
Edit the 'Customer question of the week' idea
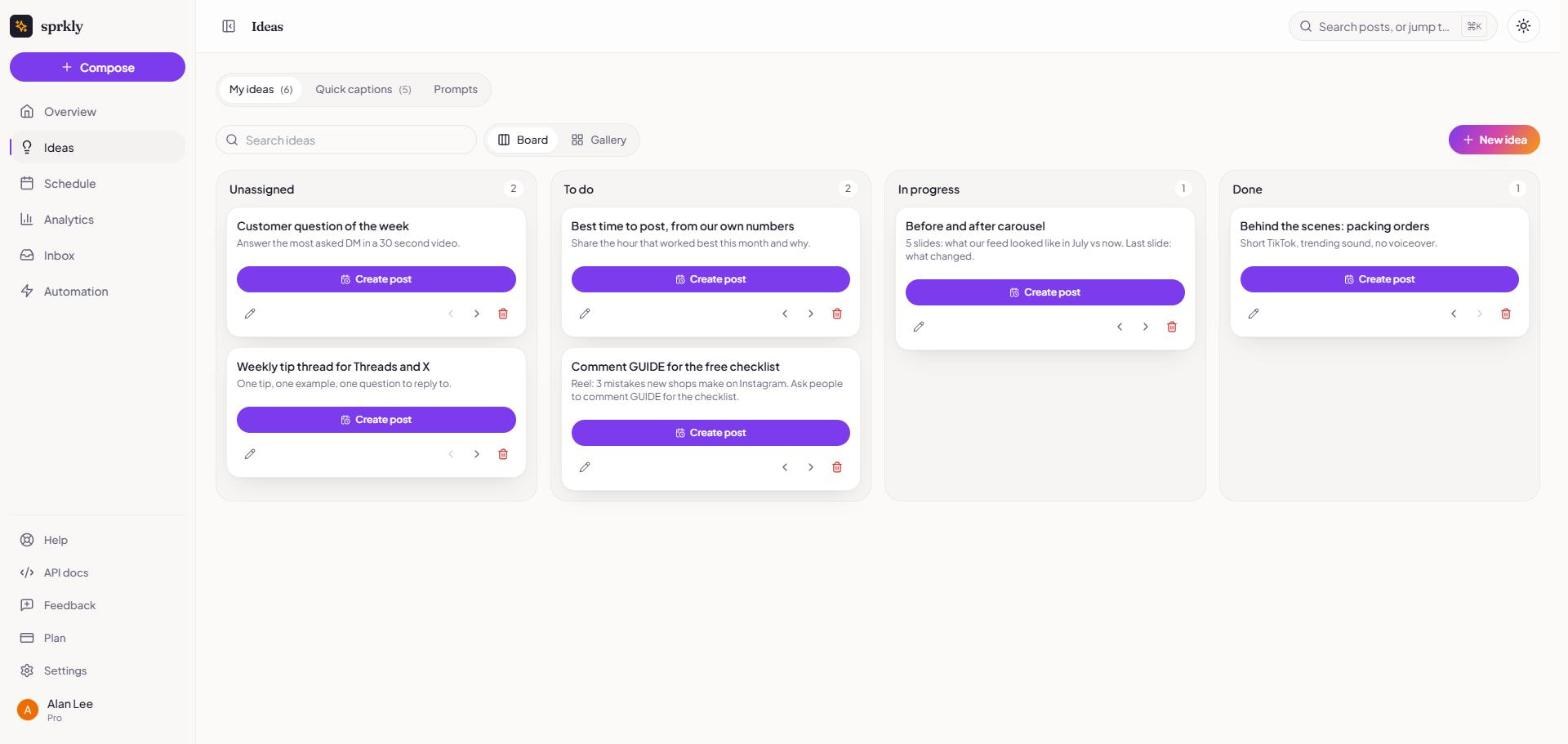click(x=250, y=314)
